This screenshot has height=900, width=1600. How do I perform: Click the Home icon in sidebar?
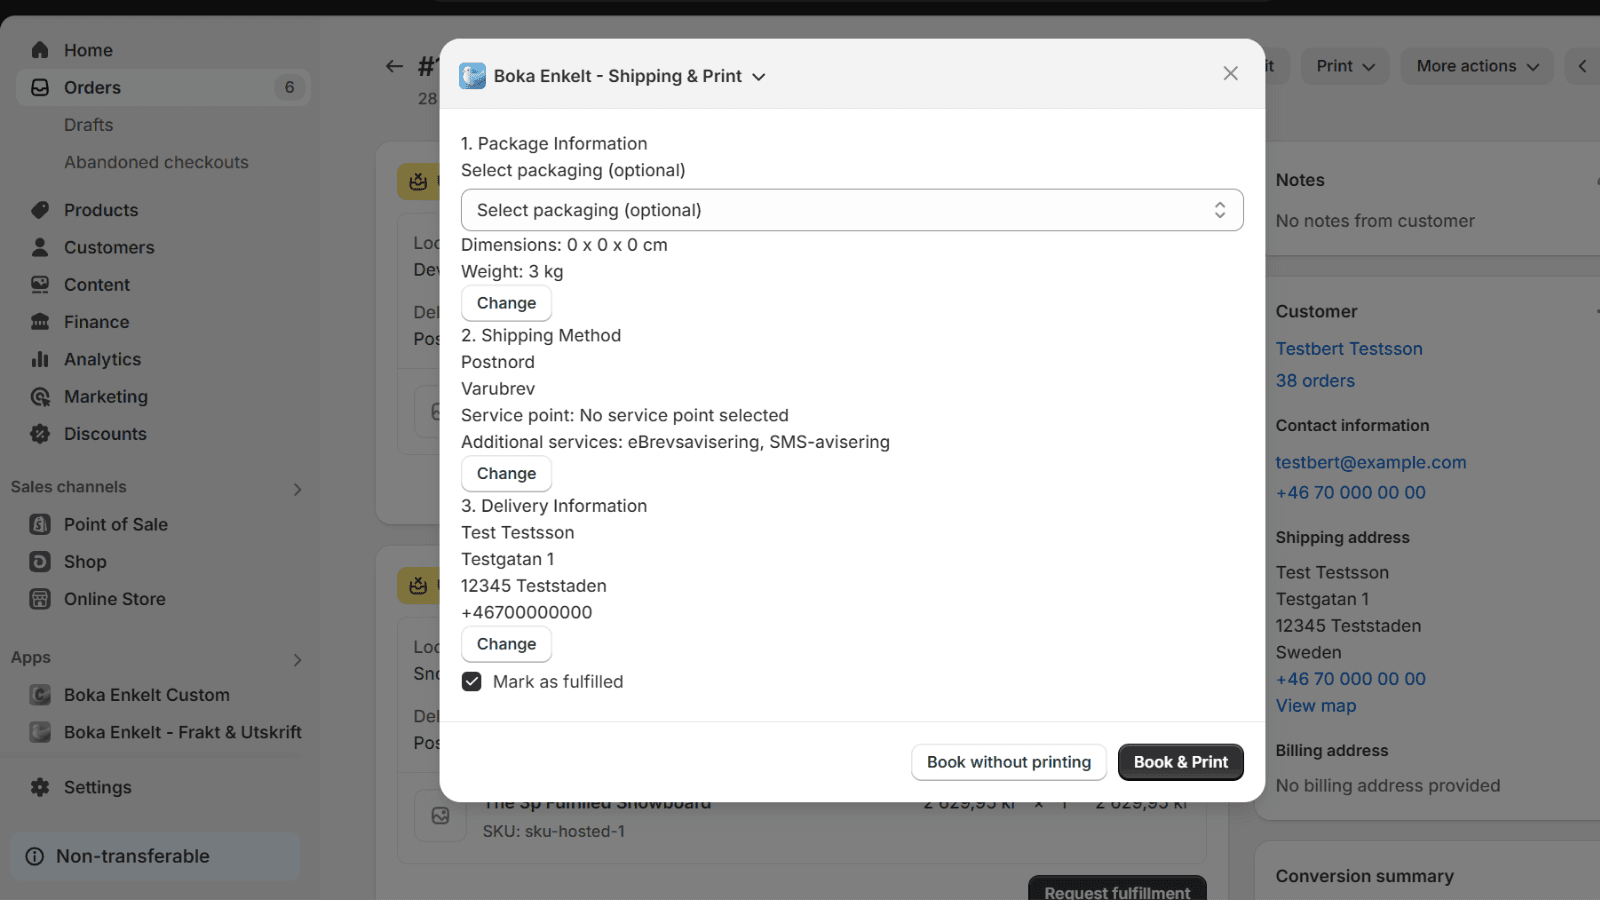[x=40, y=50]
